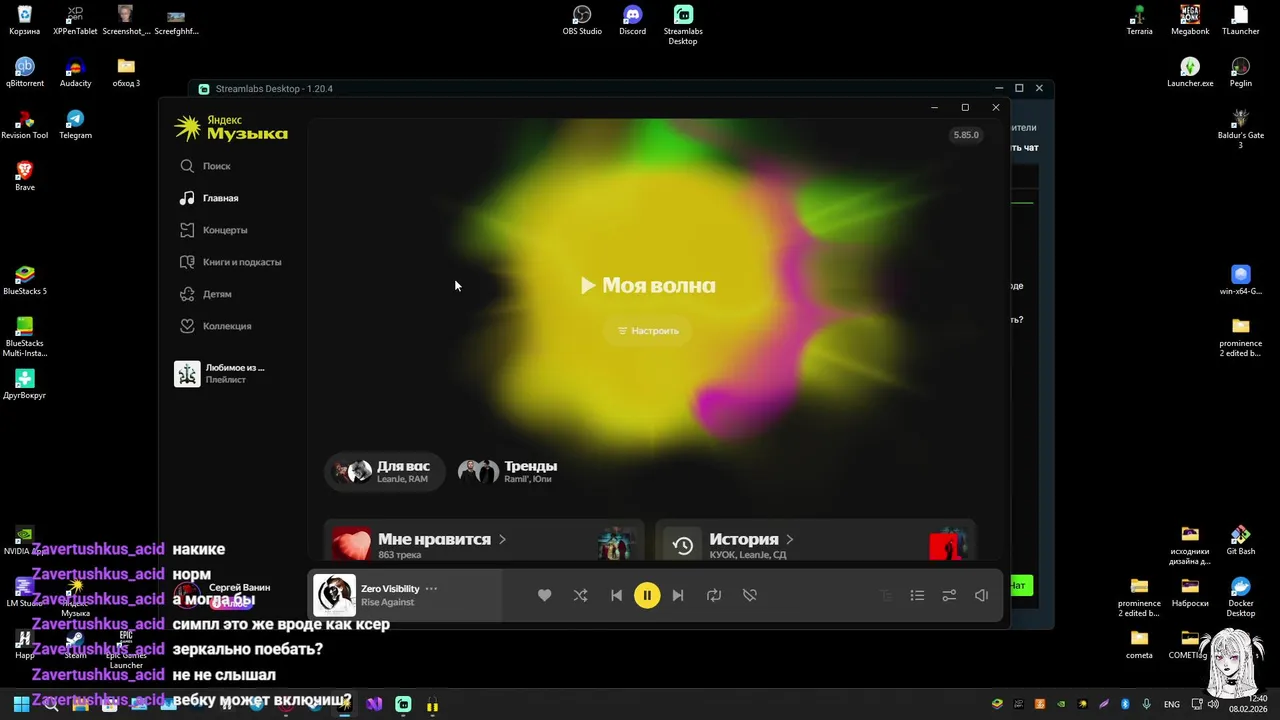Screen dimensions: 1280x720
Task: Open Windows Start menu
Action: (21, 704)
